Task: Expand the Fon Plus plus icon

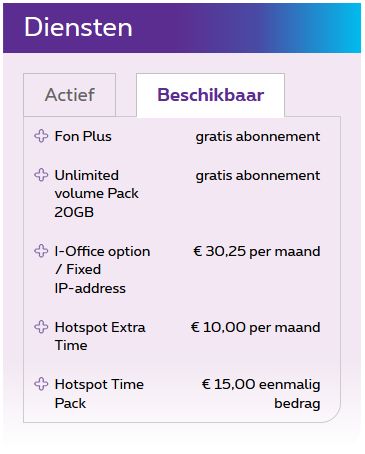Action: tap(41, 136)
